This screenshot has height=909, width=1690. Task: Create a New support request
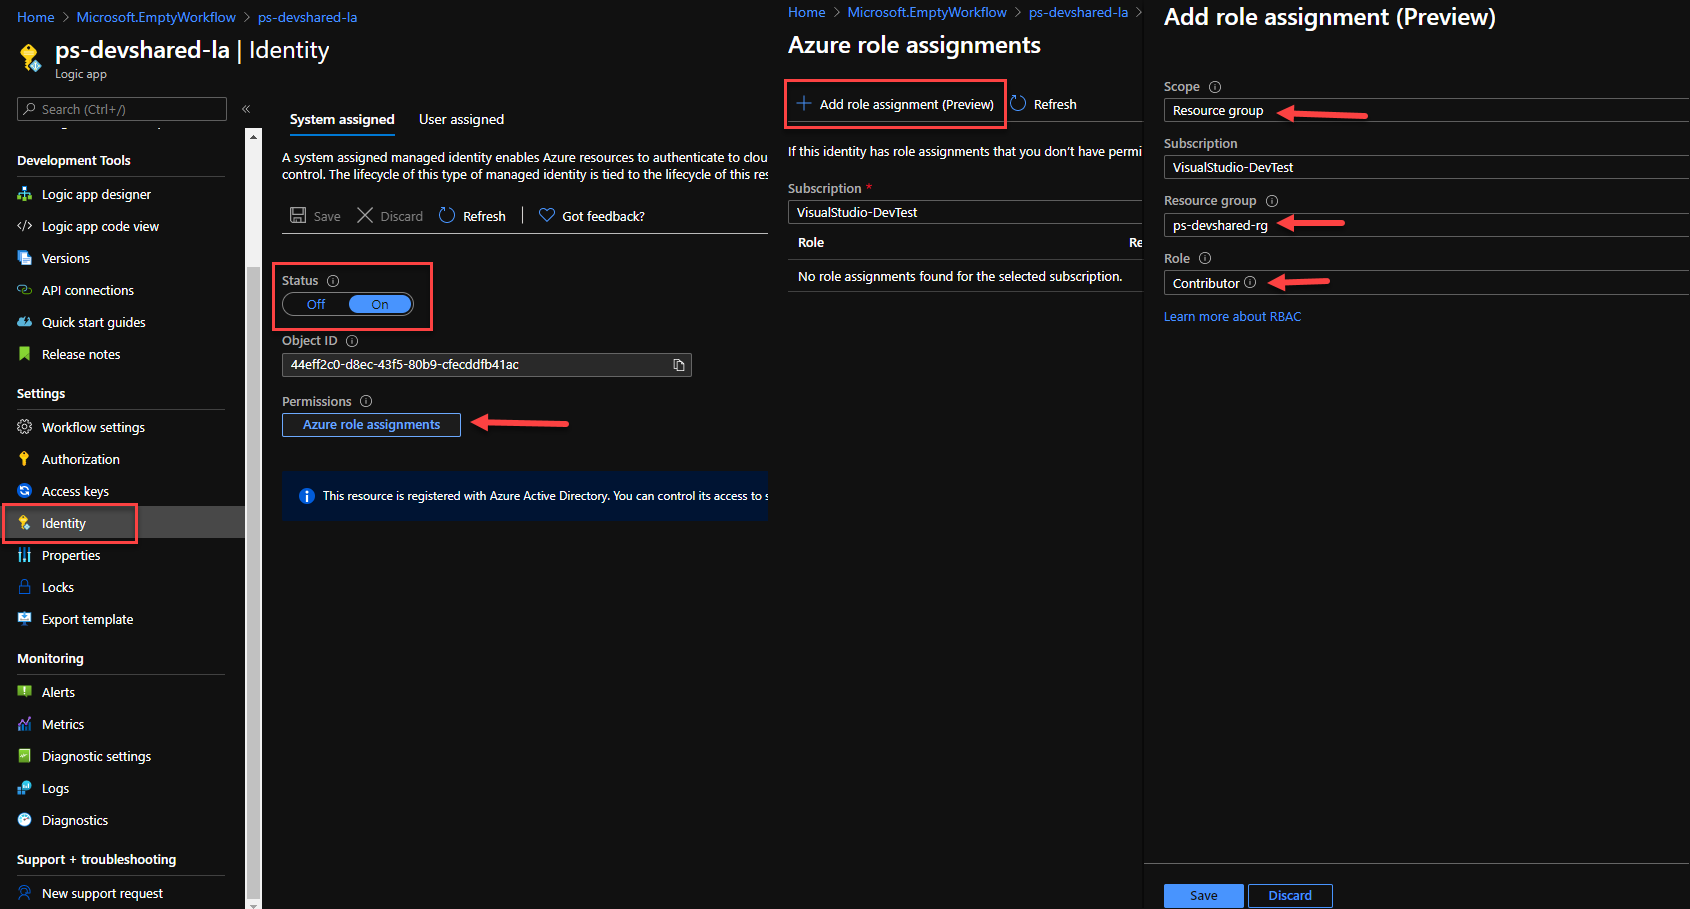(x=101, y=892)
